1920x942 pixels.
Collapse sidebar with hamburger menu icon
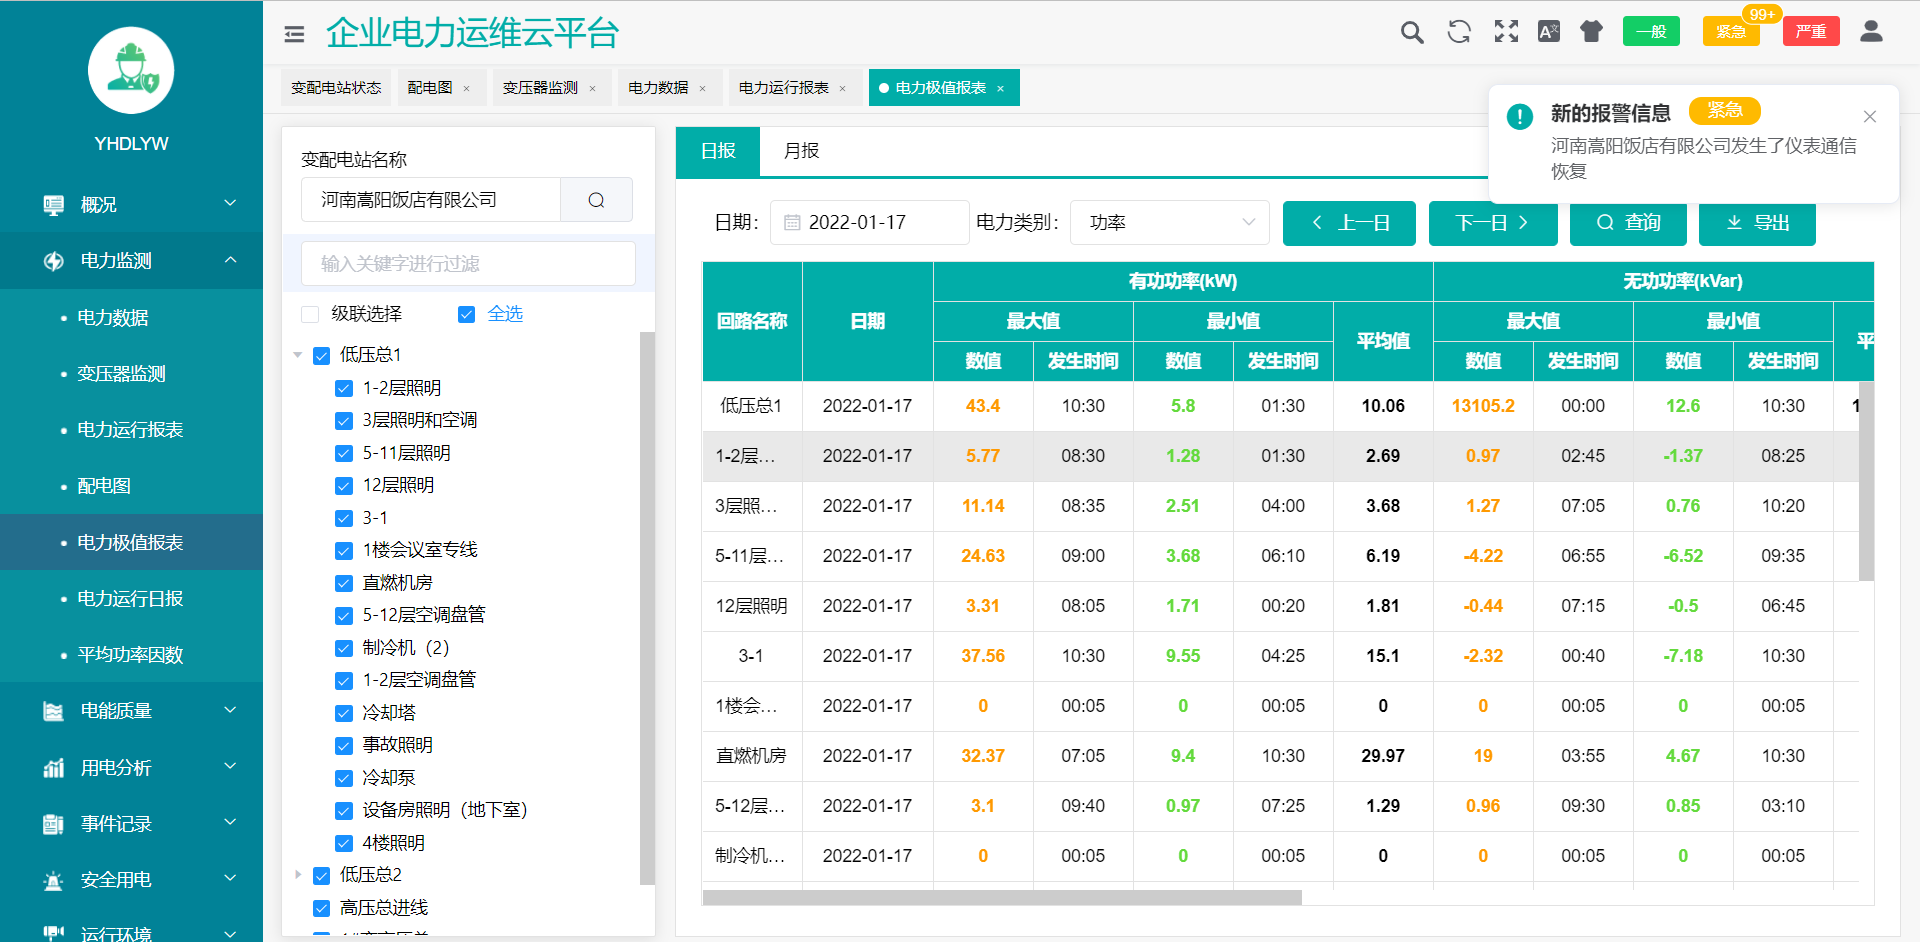[294, 34]
